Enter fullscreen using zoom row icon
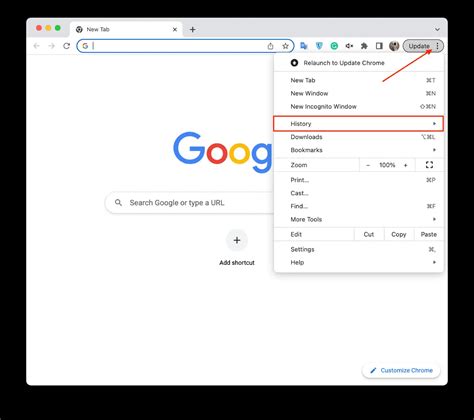474x420 pixels. click(x=429, y=165)
